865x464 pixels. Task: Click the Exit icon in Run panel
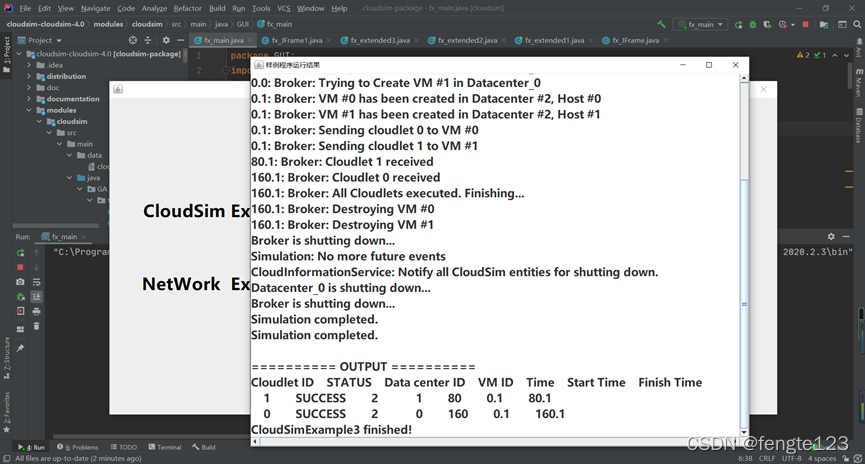[x=20, y=311]
